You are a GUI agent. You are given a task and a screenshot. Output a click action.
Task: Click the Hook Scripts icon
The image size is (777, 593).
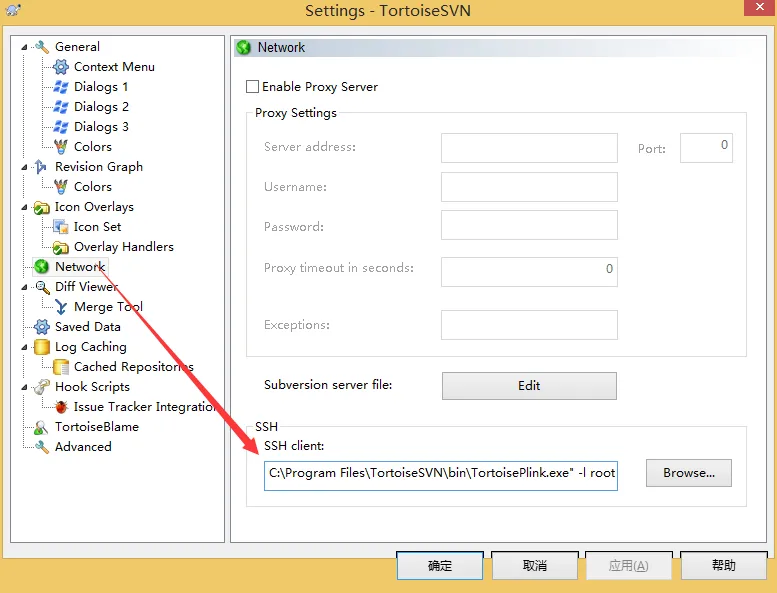click(x=42, y=387)
